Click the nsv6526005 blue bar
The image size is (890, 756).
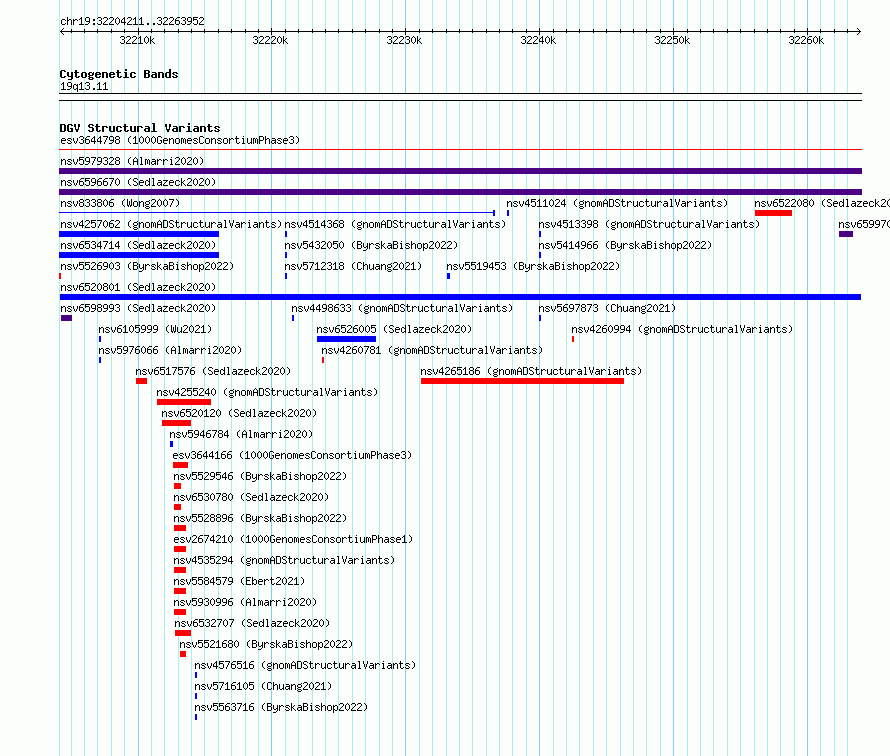pyautogui.click(x=346, y=339)
